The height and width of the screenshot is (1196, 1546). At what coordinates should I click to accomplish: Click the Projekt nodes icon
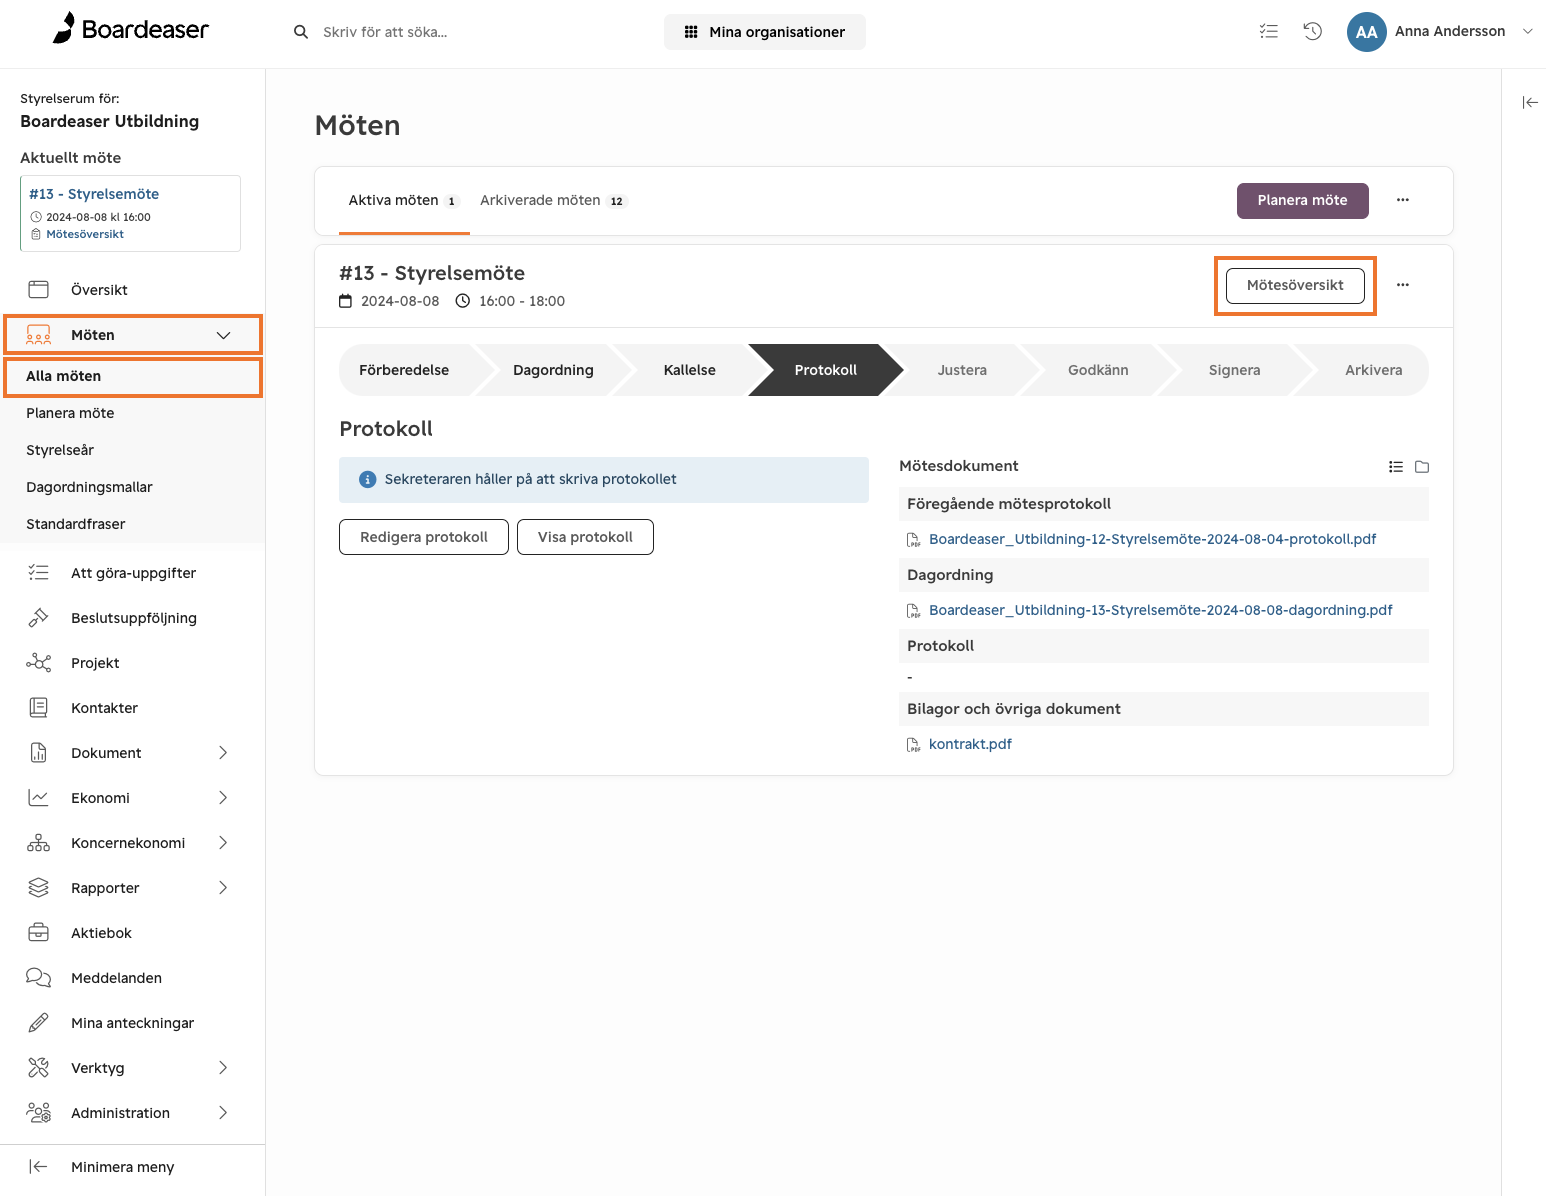(39, 662)
